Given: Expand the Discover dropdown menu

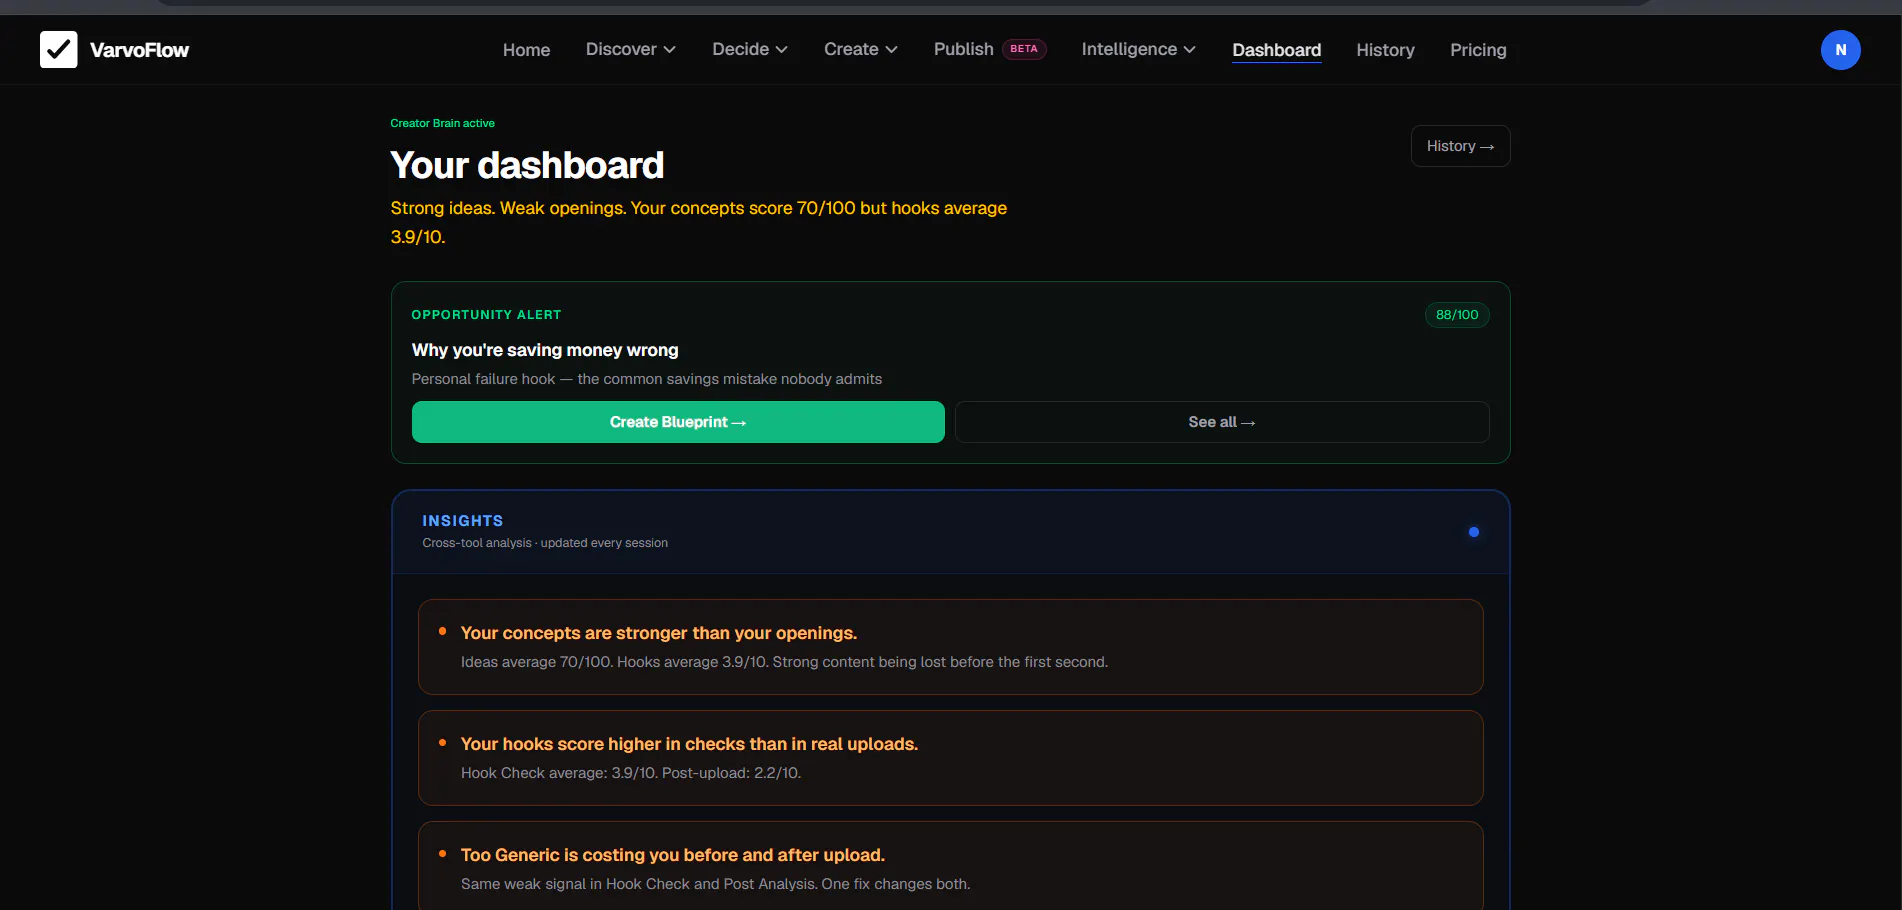Looking at the screenshot, I should click(x=630, y=49).
